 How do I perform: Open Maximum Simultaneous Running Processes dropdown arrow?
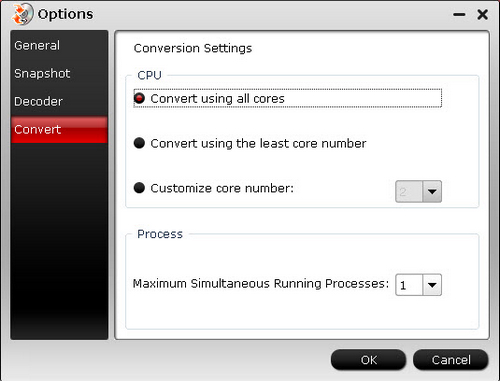(432, 285)
